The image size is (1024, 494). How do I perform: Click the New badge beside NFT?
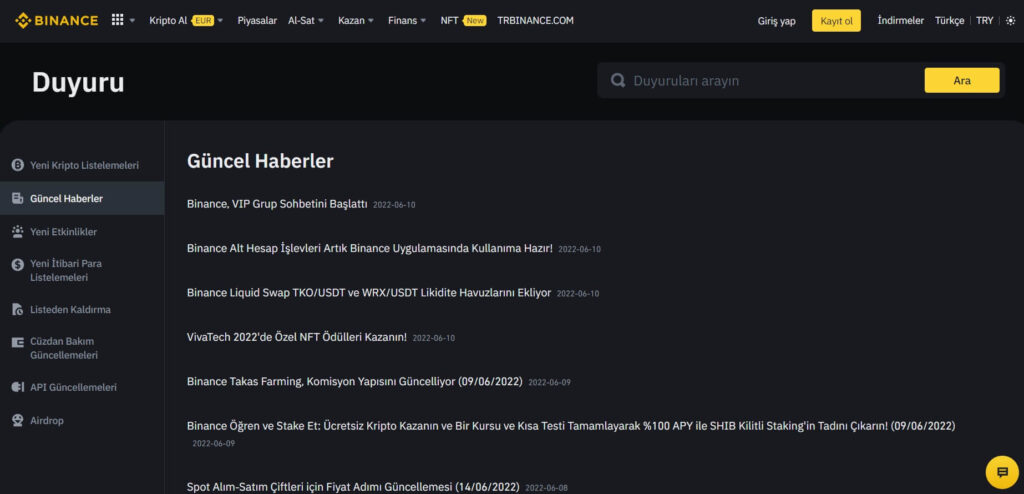pyautogui.click(x=475, y=21)
